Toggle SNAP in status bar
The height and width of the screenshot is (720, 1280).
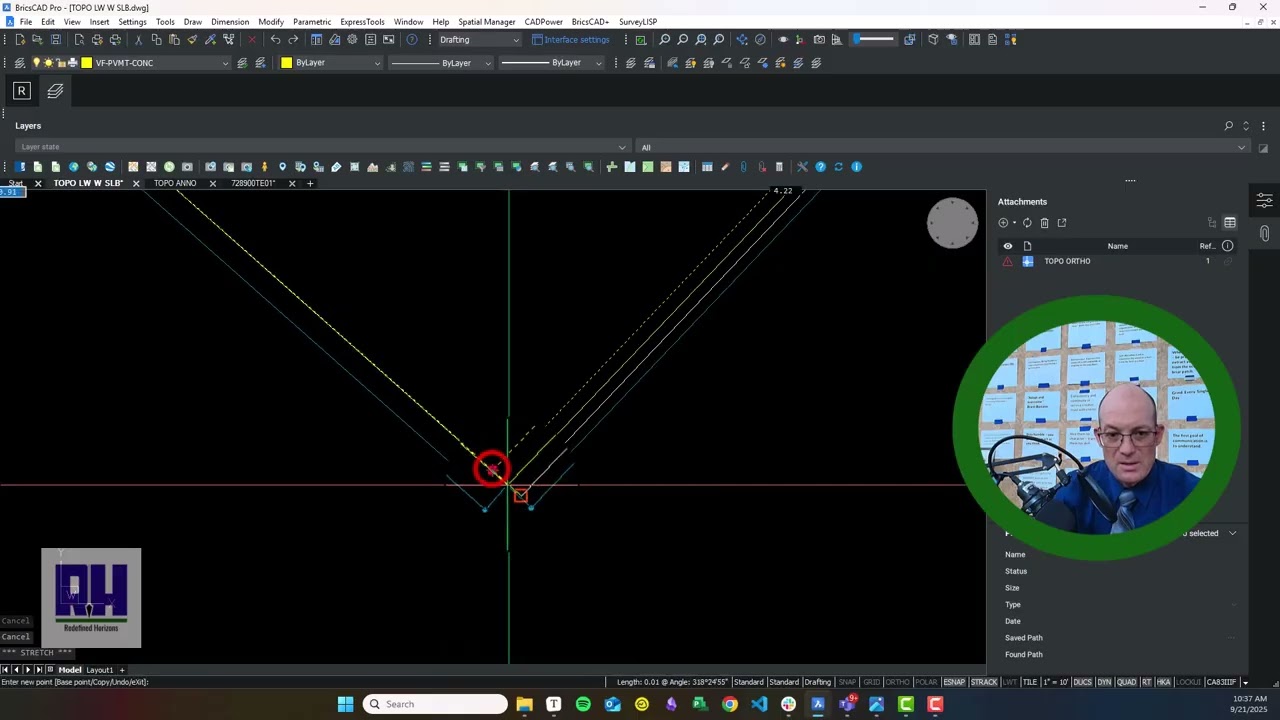coord(847,682)
